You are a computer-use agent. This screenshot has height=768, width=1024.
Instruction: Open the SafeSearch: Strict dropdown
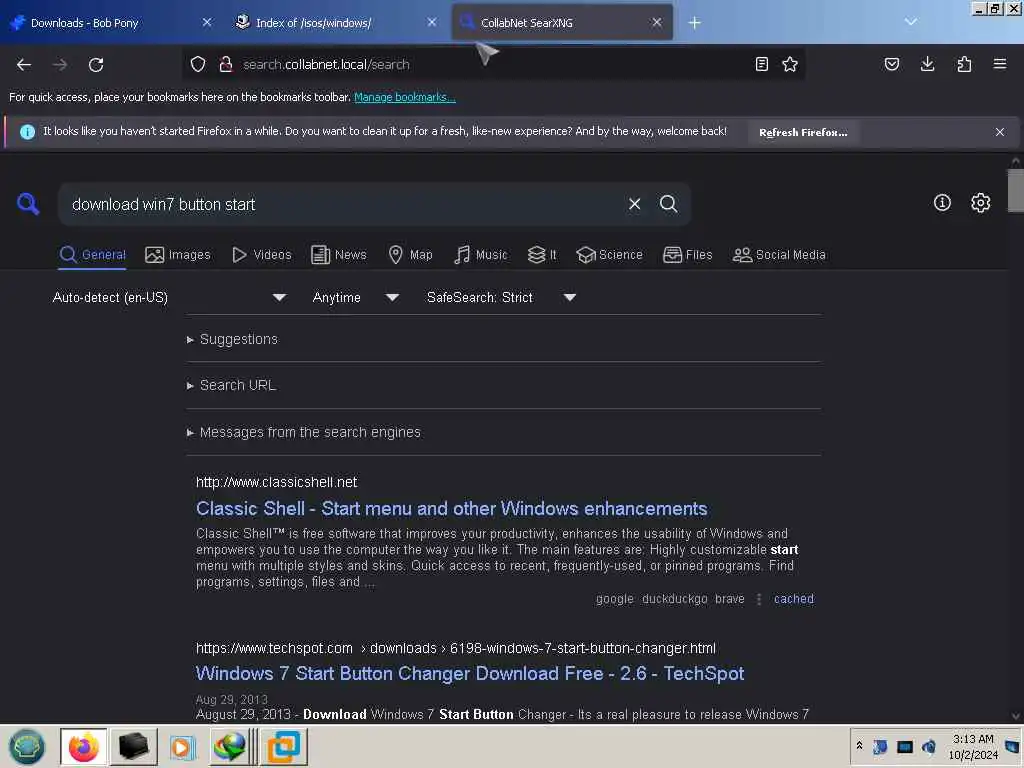click(501, 297)
